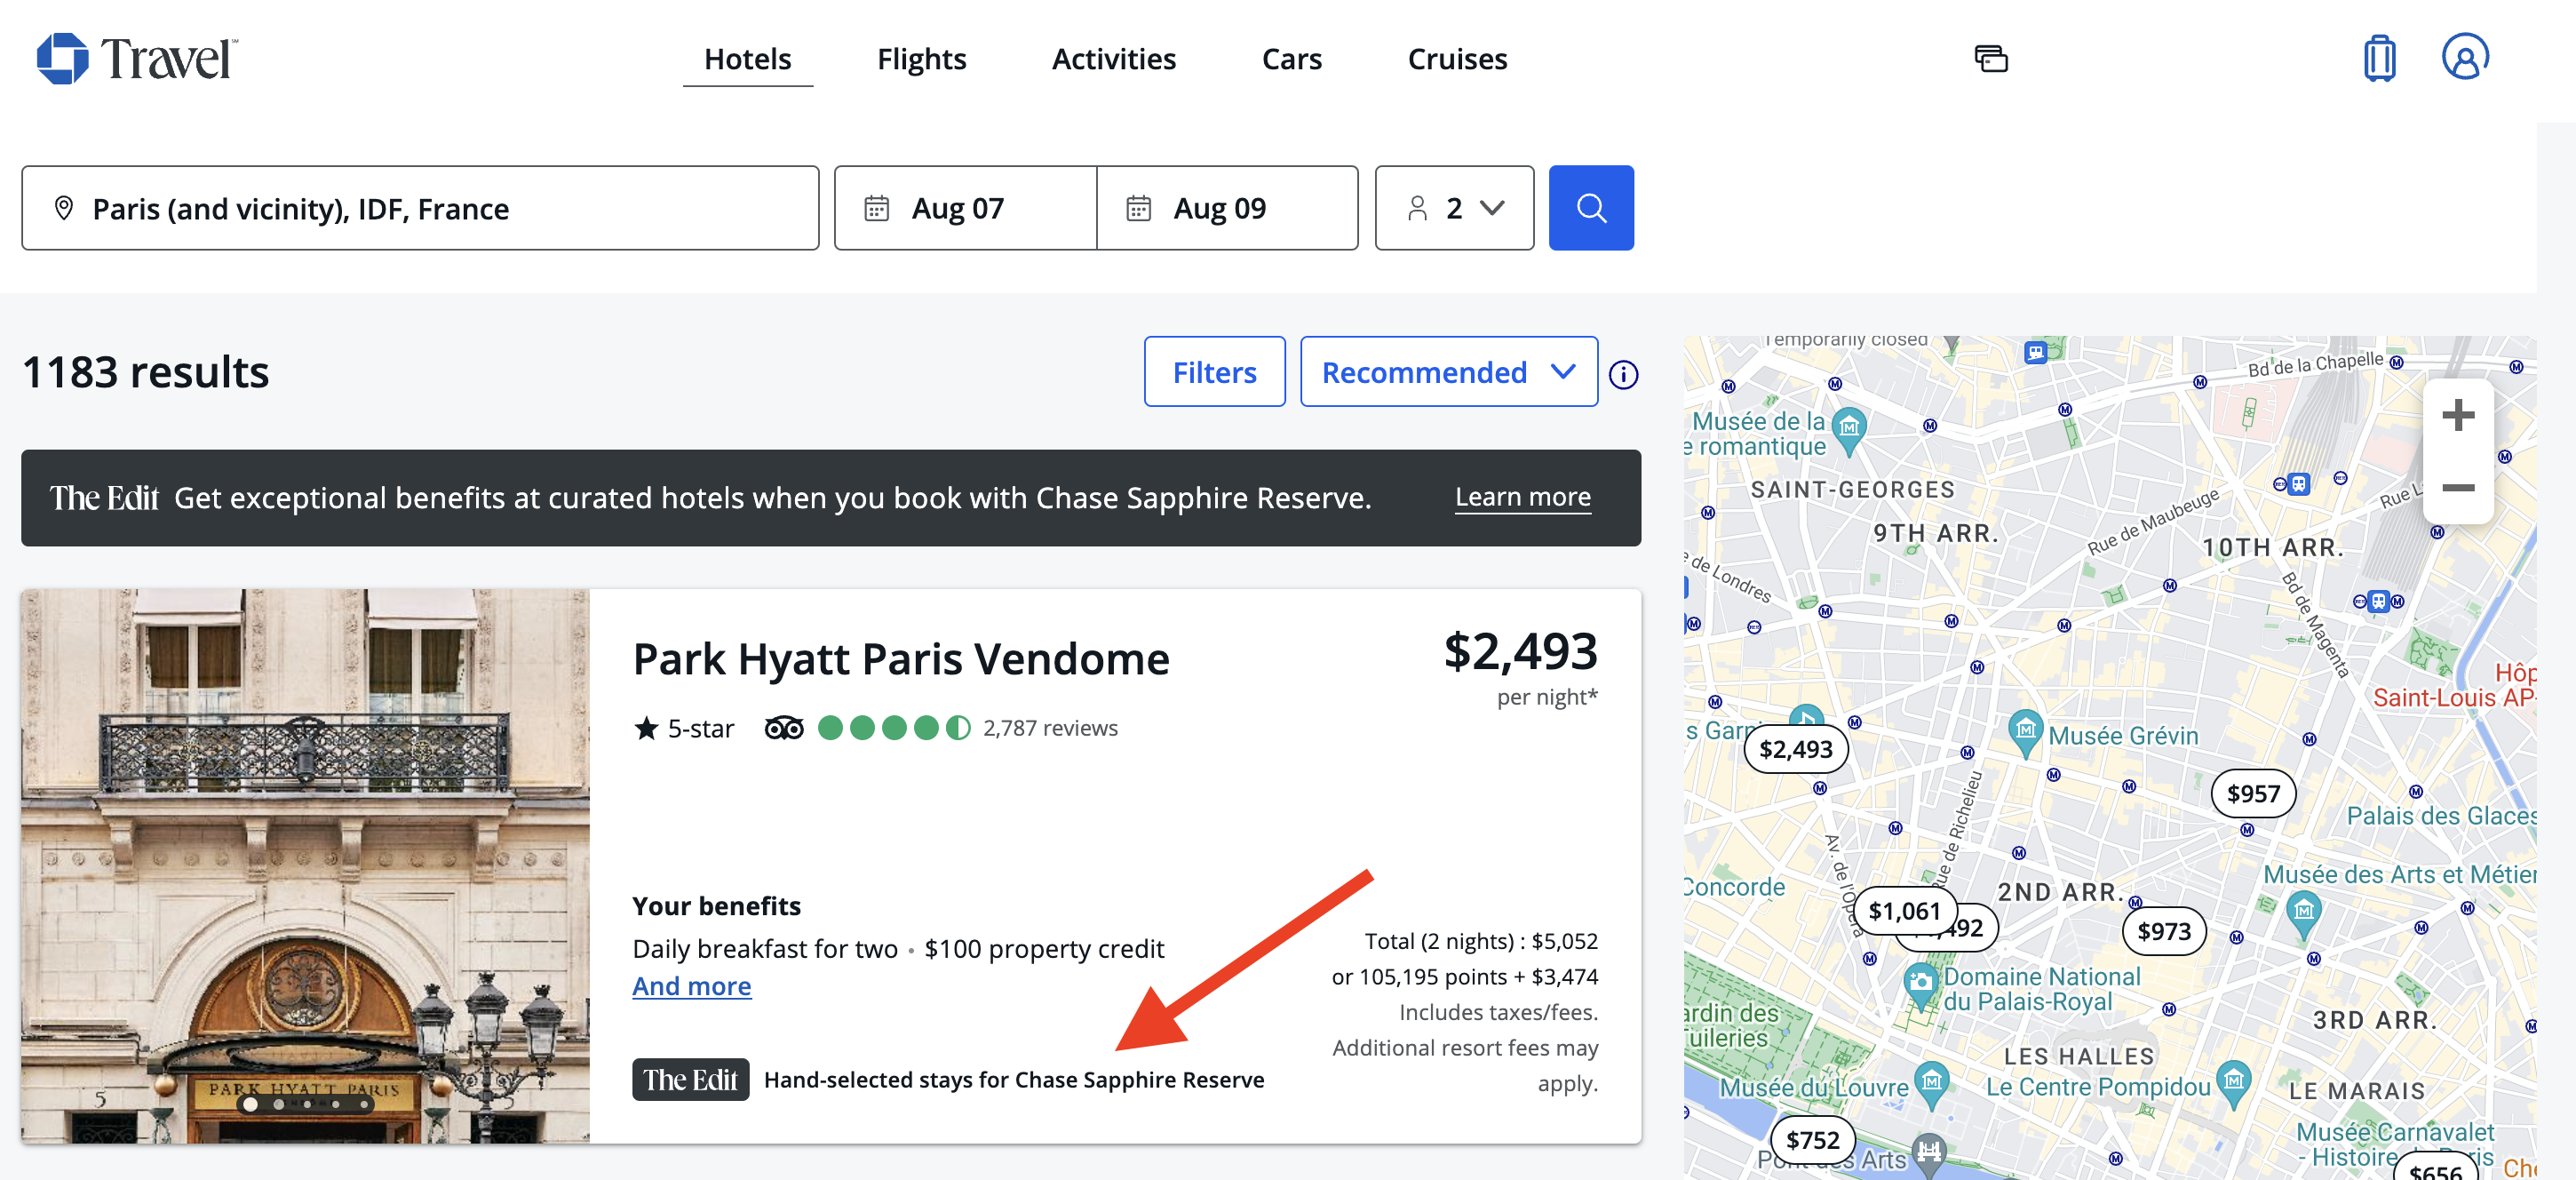Select the $752 price pin on map
The image size is (2576, 1180).
[x=1812, y=1139]
